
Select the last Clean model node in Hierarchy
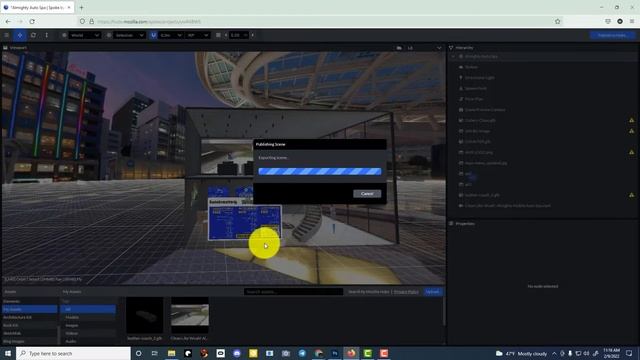pyautogui.click(x=504, y=206)
